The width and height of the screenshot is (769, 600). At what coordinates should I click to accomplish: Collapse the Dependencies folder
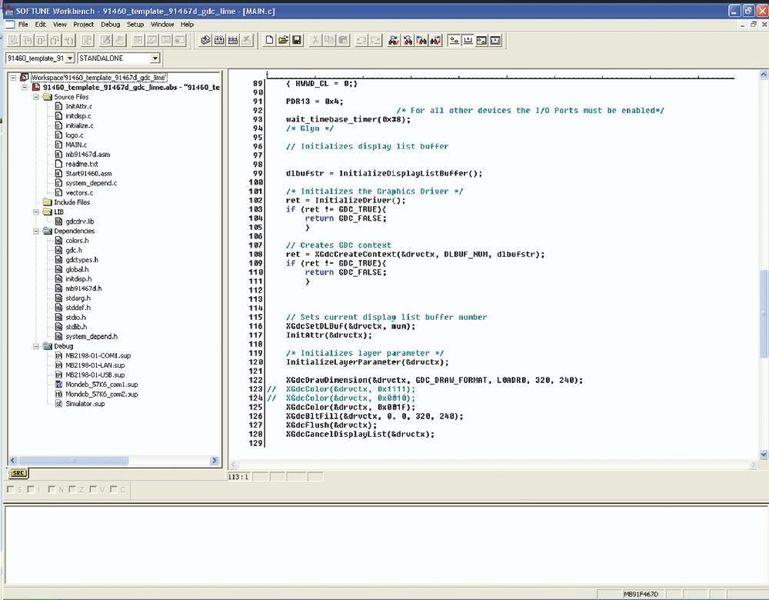[36, 231]
